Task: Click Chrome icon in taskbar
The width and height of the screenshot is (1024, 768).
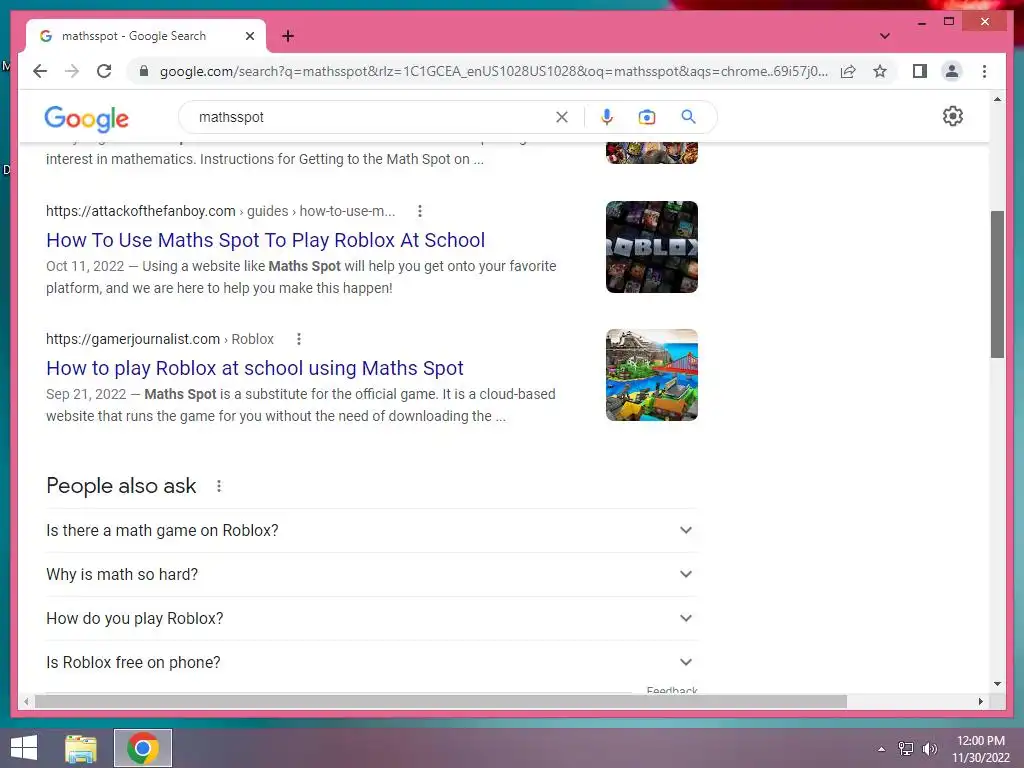Action: pyautogui.click(x=143, y=748)
